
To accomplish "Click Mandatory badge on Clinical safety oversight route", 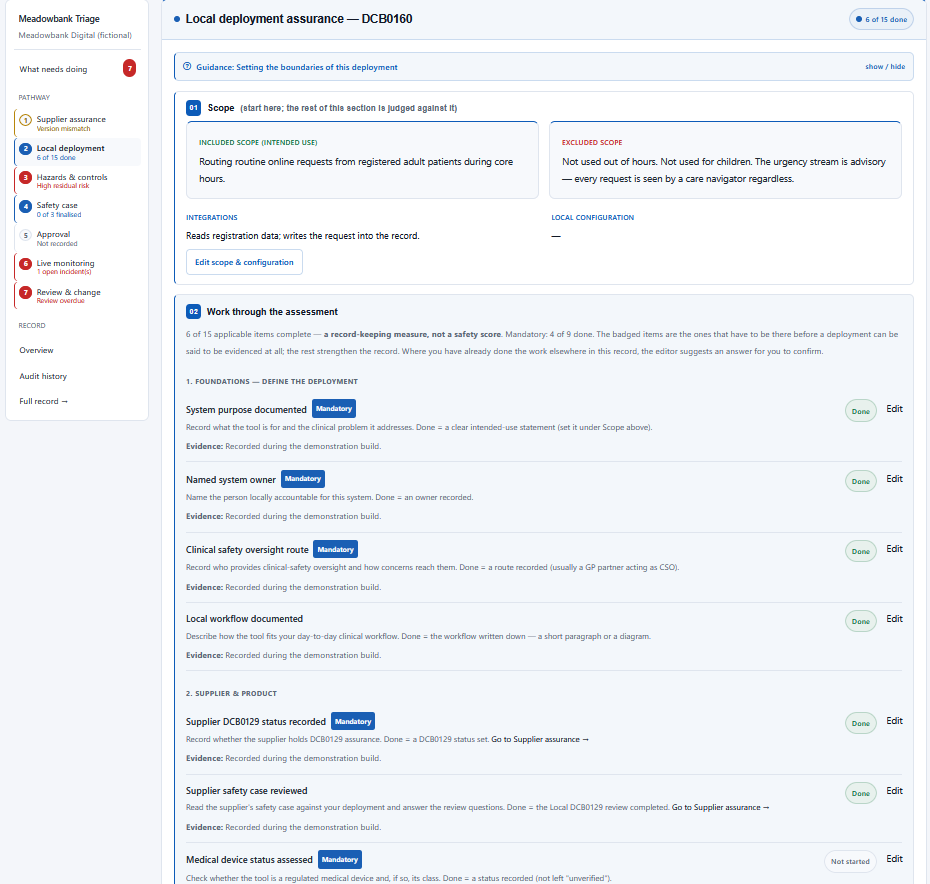I will (x=336, y=549).
